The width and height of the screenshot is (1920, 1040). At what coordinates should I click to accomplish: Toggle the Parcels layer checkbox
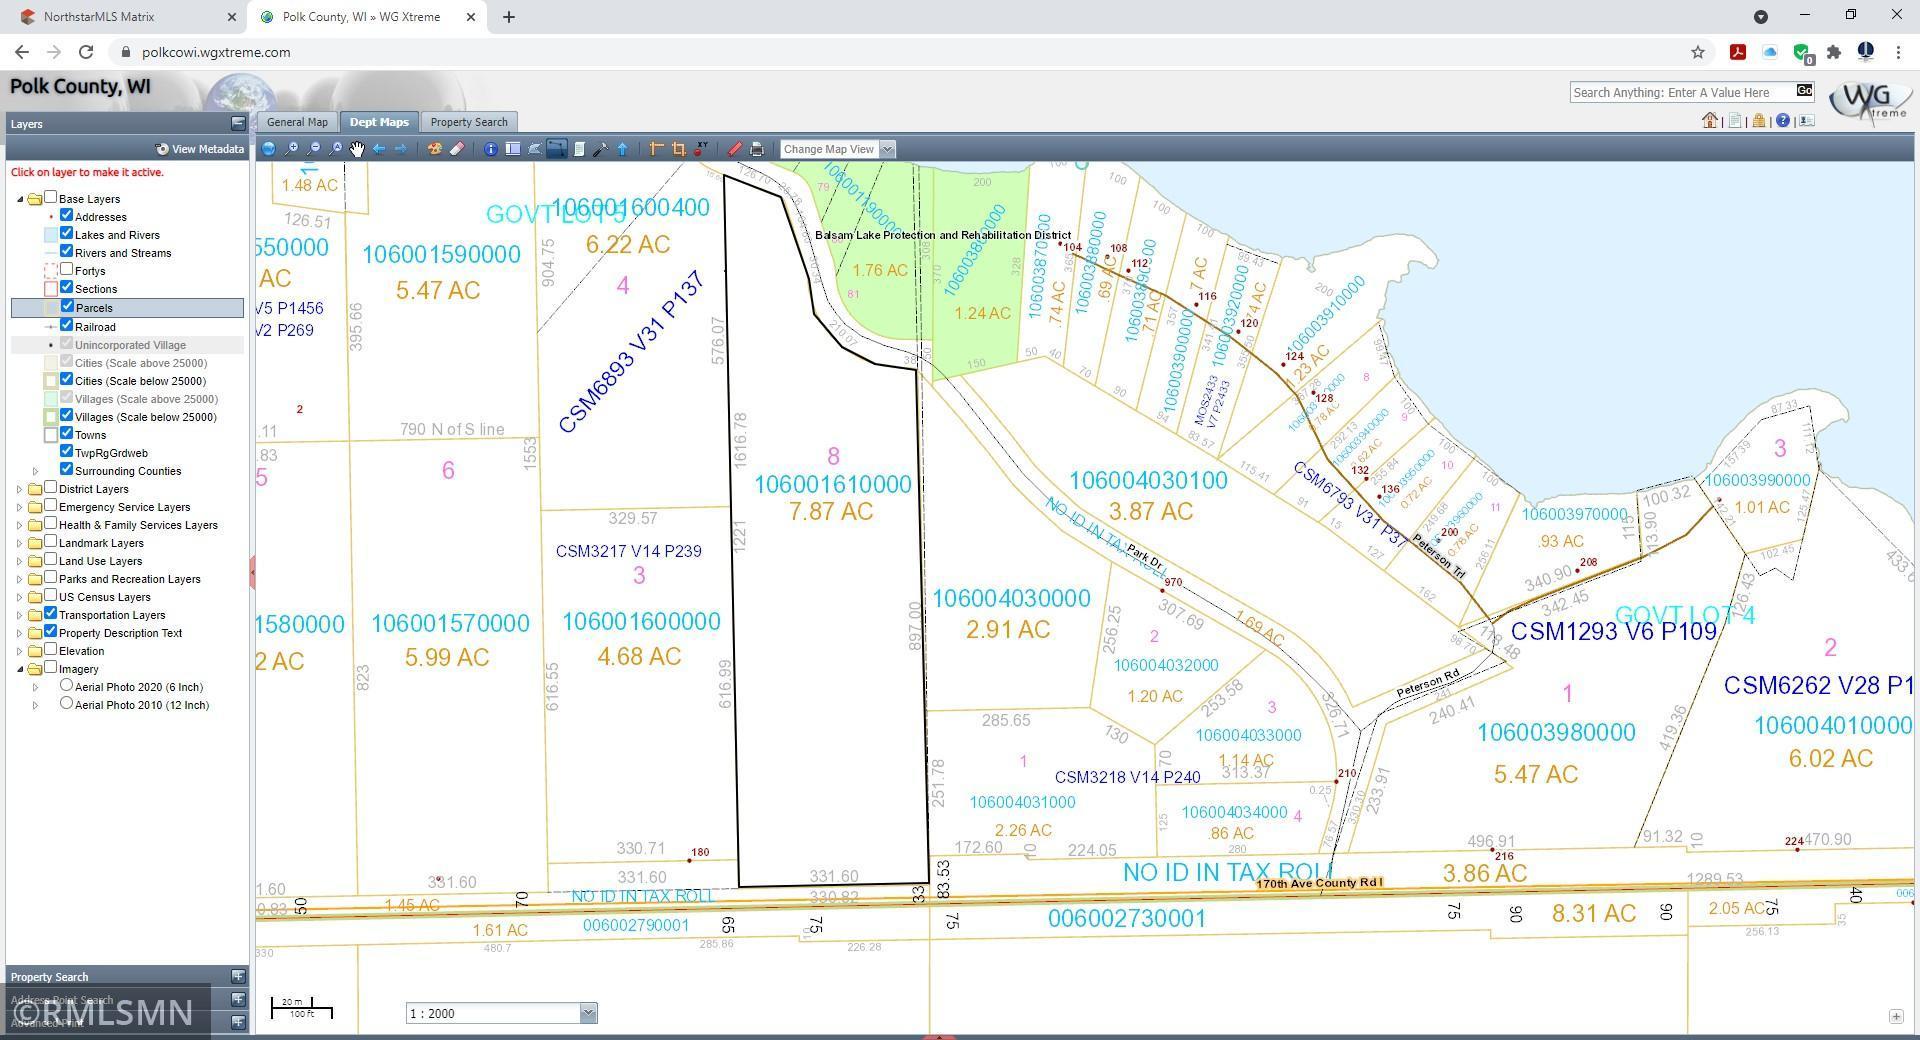tap(67, 306)
